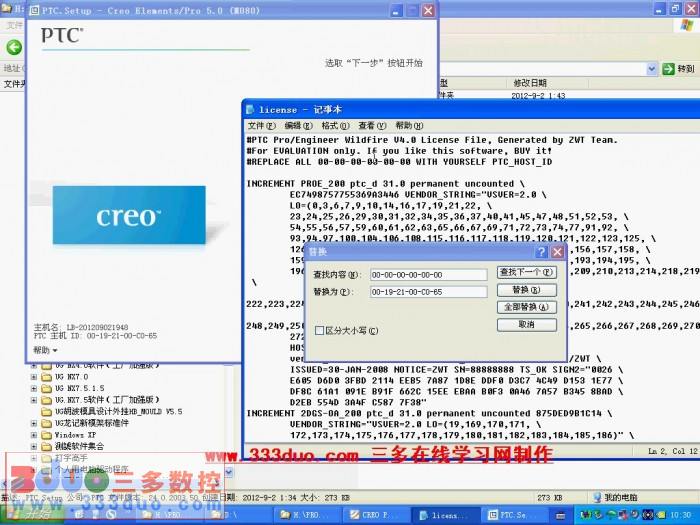Click the briefcase icon on the taskbar
The width and height of the screenshot is (700, 525).
561,515
